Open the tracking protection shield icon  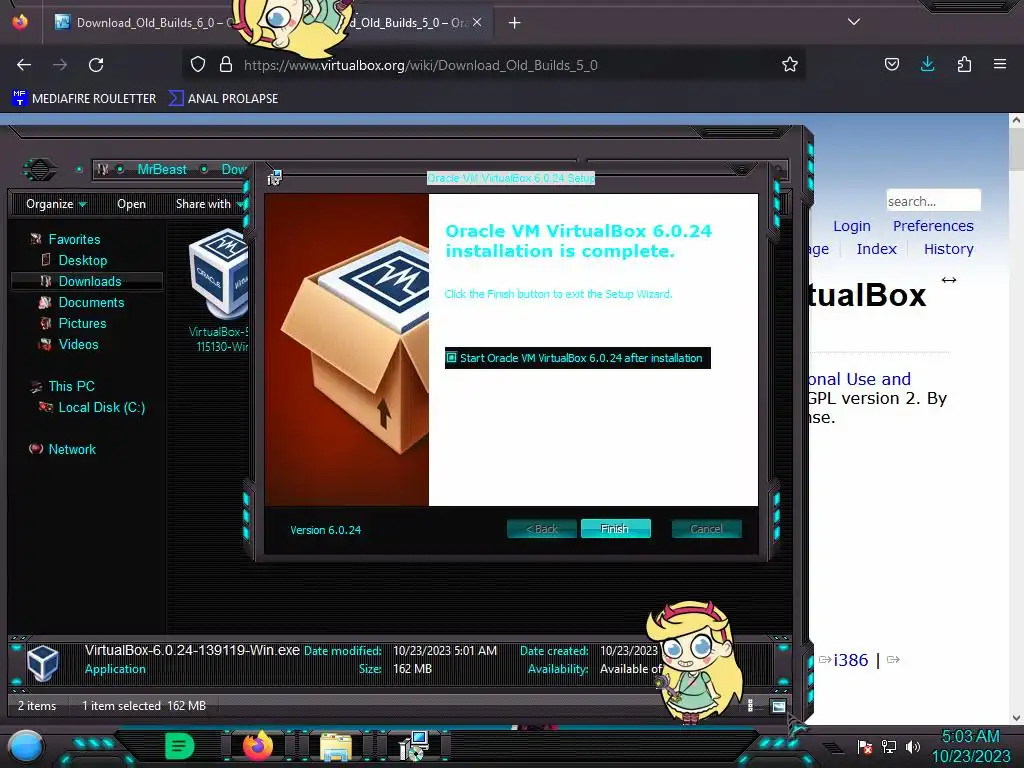(x=198, y=65)
